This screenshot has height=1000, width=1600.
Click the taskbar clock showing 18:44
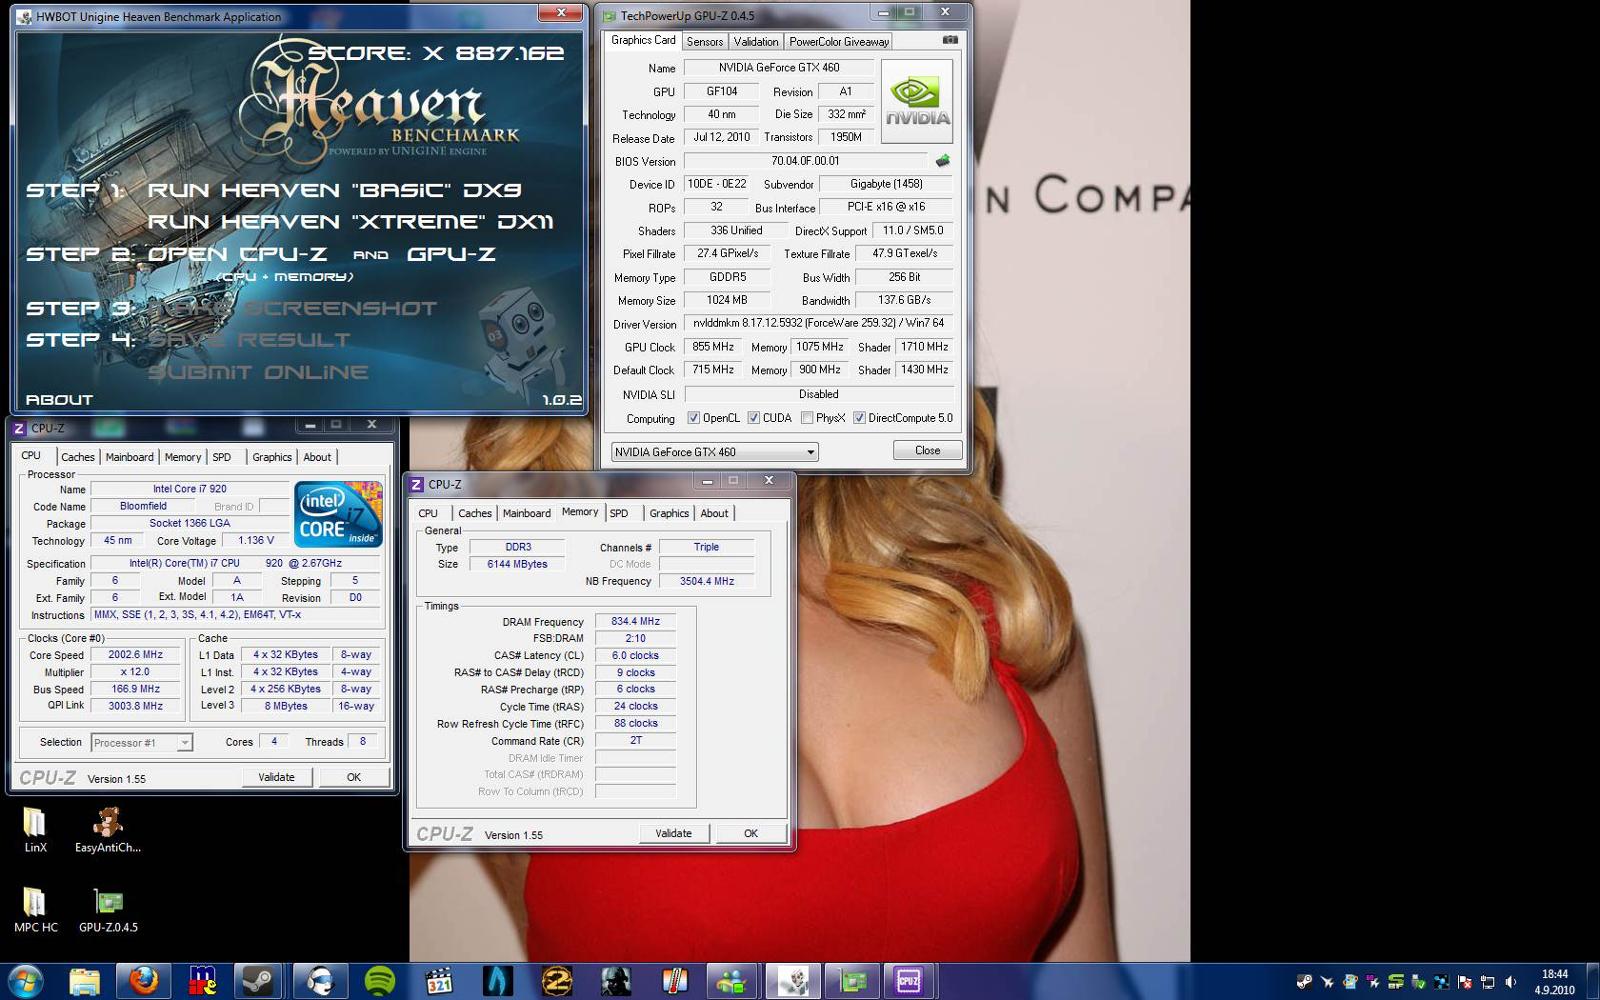tap(1555, 982)
